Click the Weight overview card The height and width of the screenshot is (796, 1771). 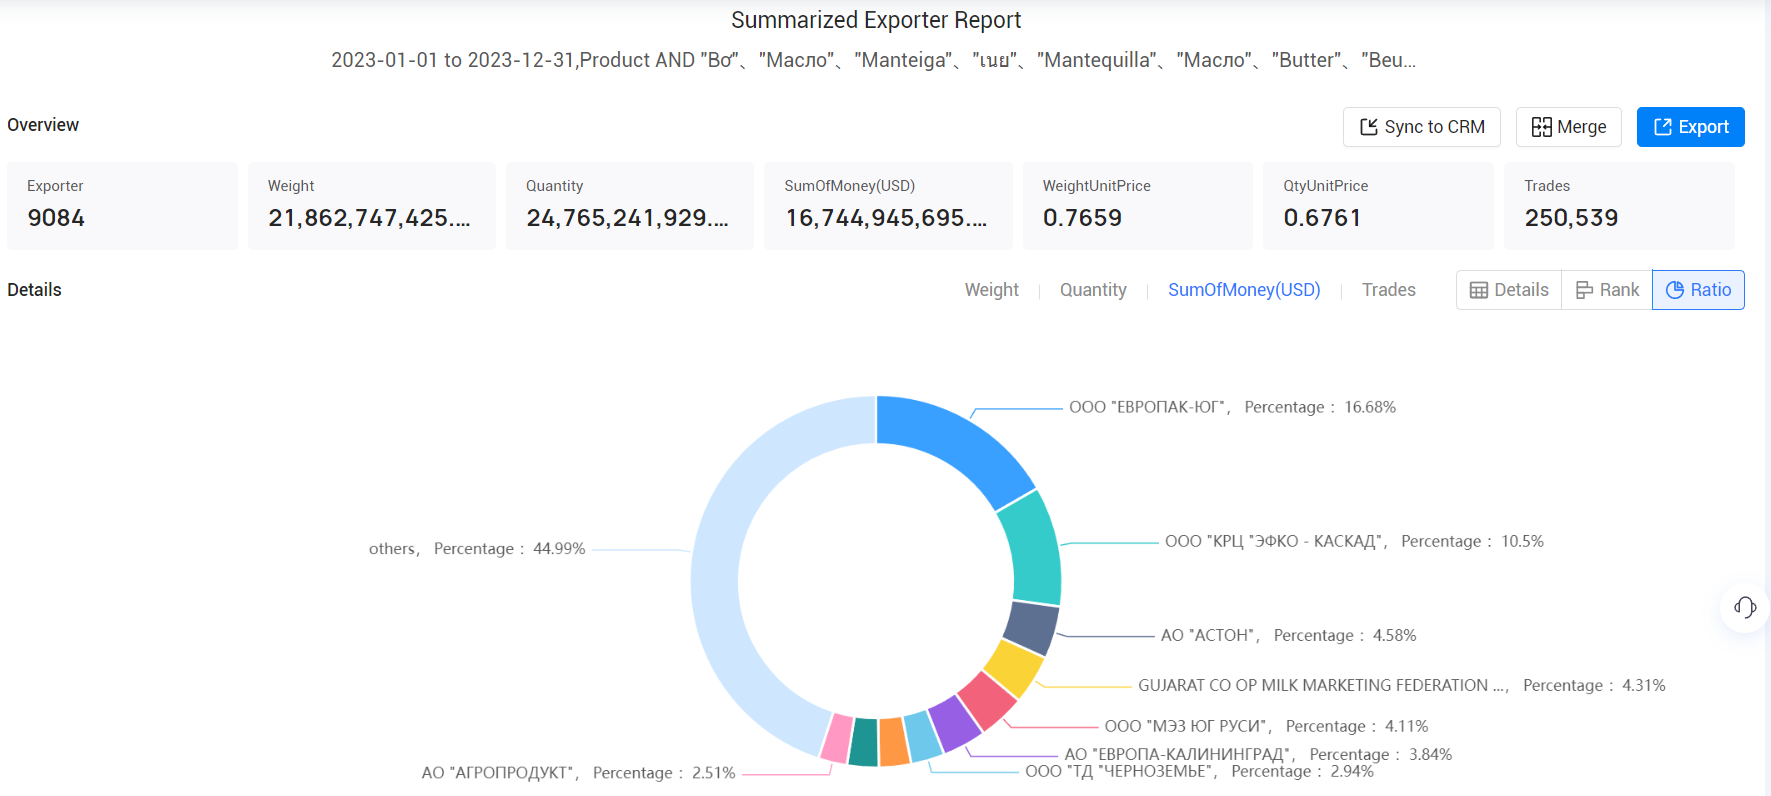[x=371, y=205]
